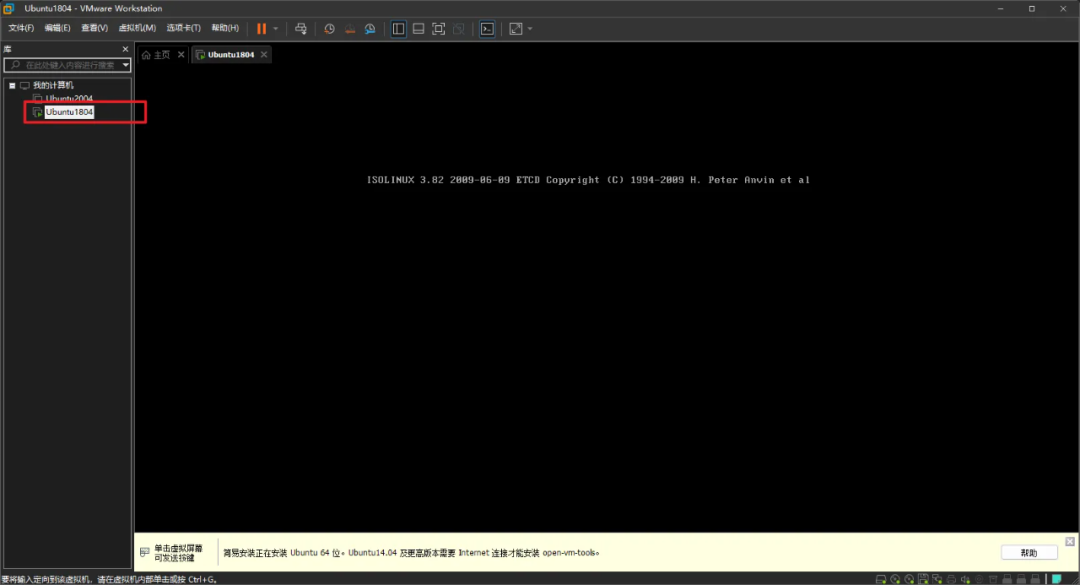This screenshot has width=1080, height=585.
Task: Close the 库 library panel
Action: tap(125, 49)
